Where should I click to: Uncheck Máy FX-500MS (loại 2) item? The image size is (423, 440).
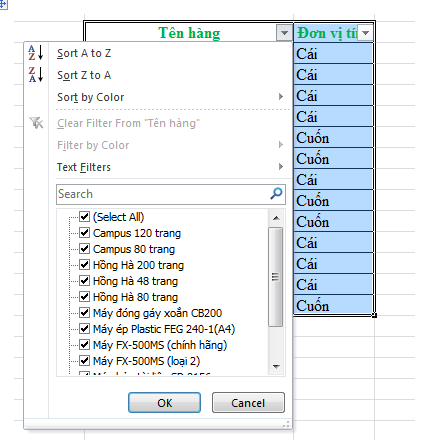tap(85, 361)
